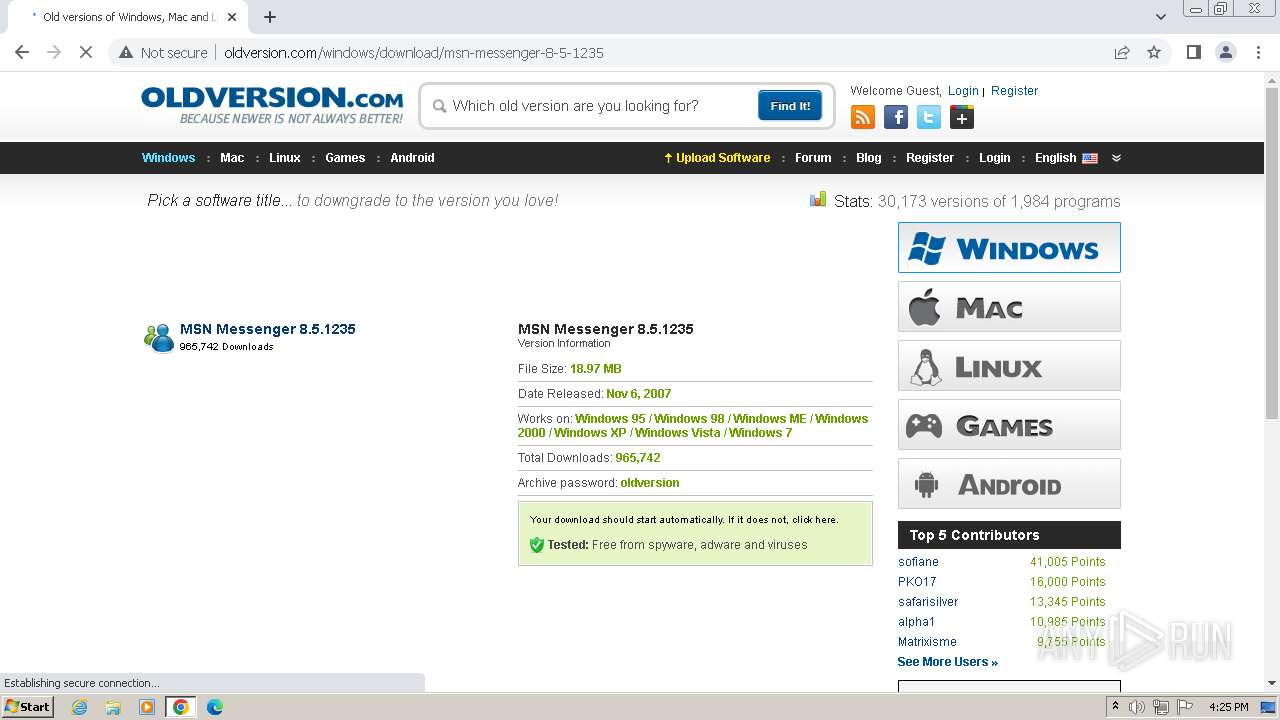The image size is (1280, 720).
Task: Open the Android category banner
Action: click(x=1009, y=483)
